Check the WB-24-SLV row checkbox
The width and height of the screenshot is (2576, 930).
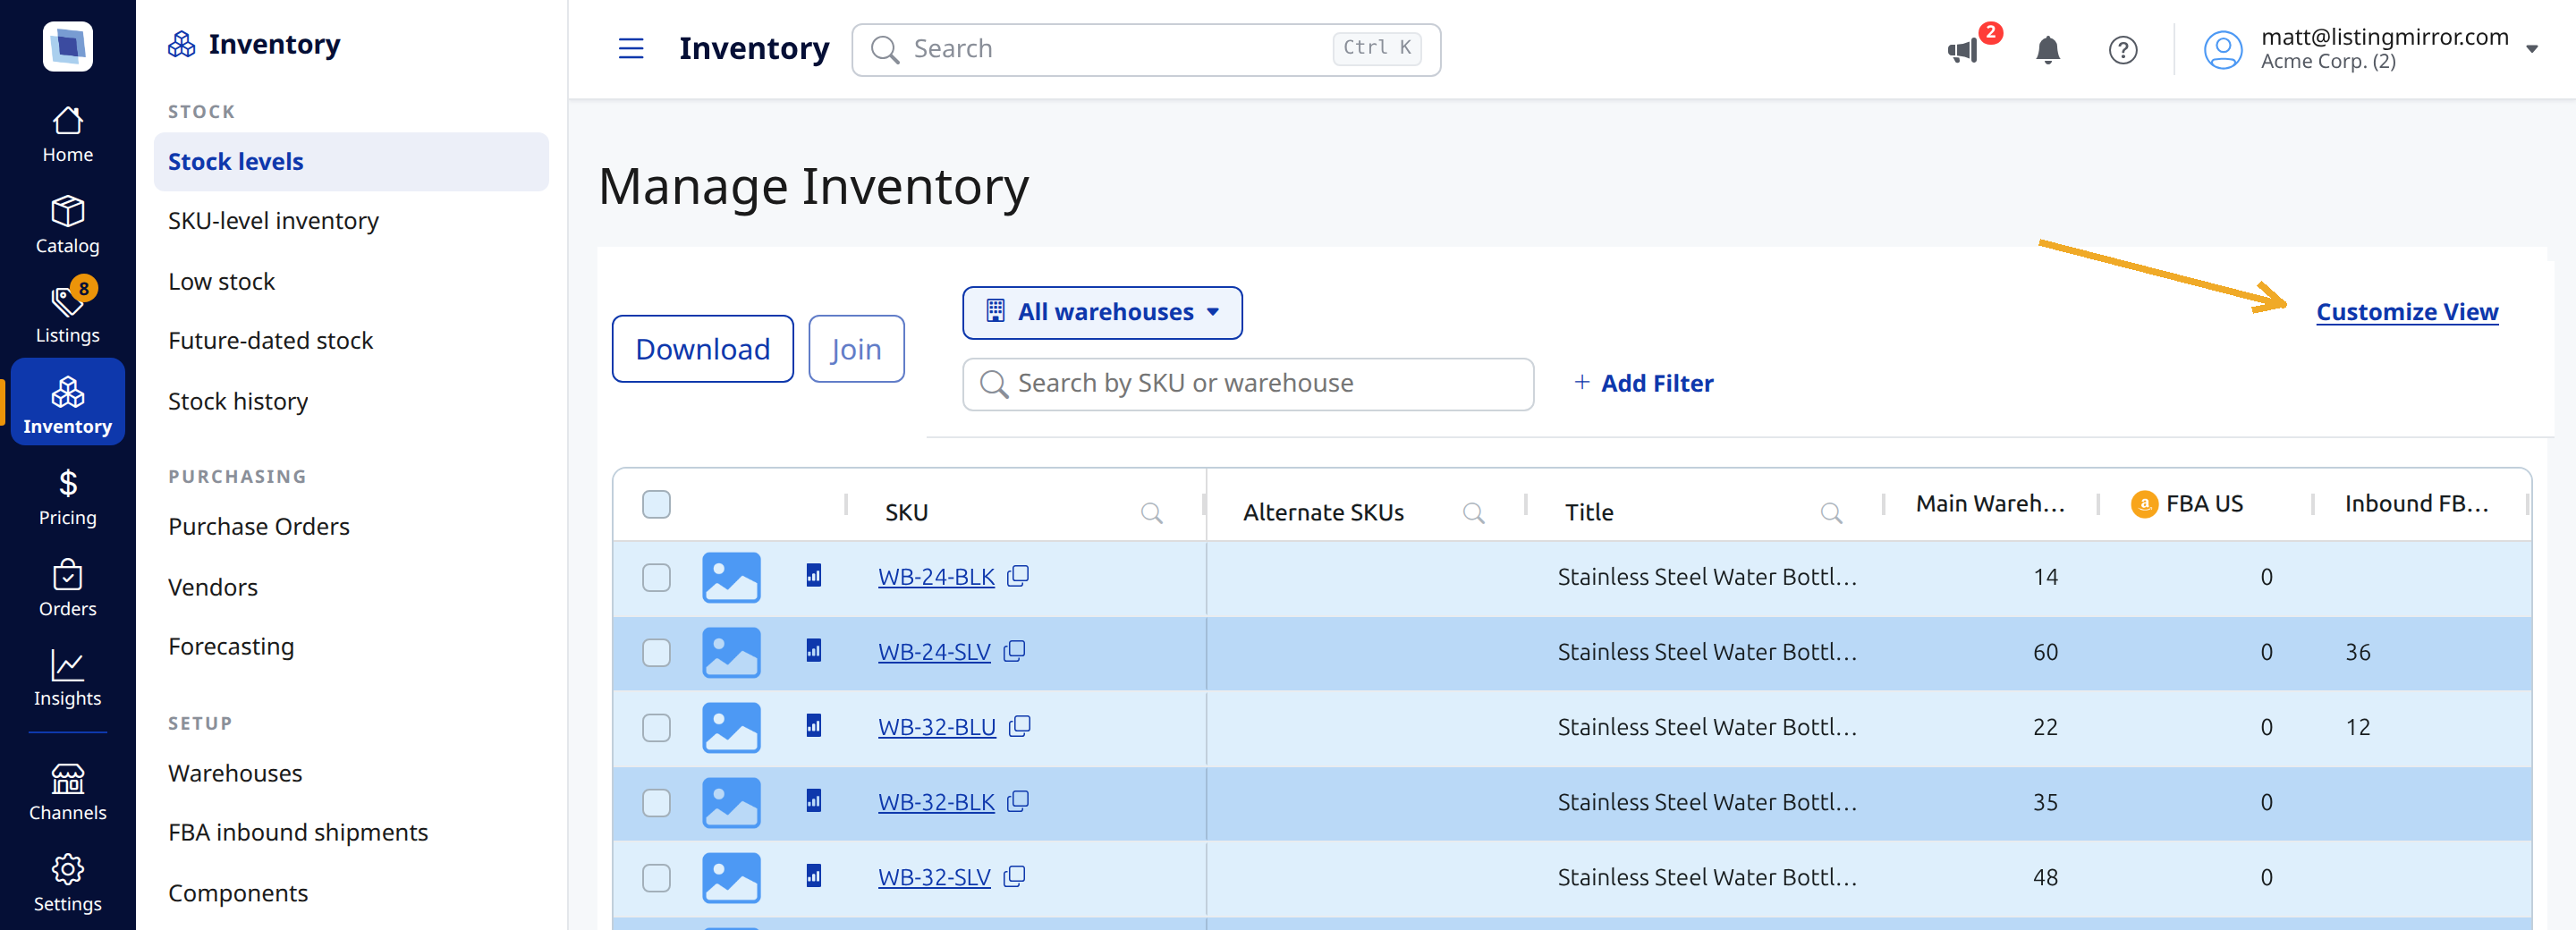[x=656, y=652]
